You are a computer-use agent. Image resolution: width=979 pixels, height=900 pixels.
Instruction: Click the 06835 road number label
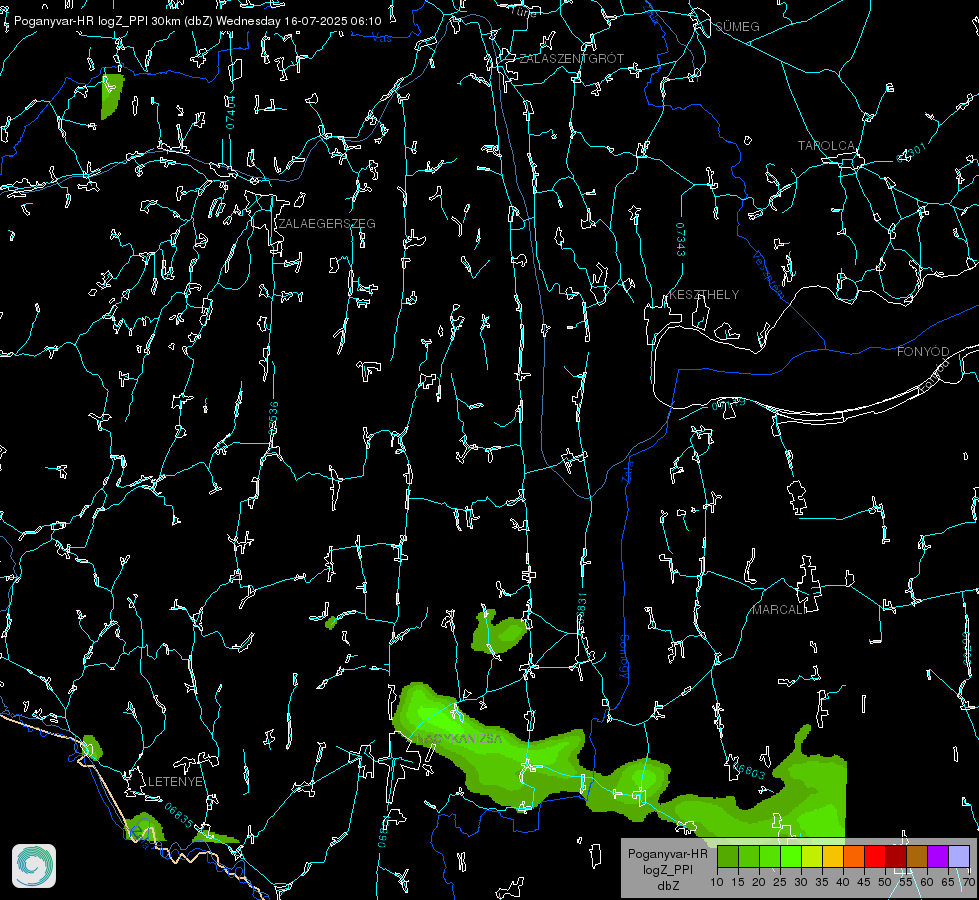(179, 816)
